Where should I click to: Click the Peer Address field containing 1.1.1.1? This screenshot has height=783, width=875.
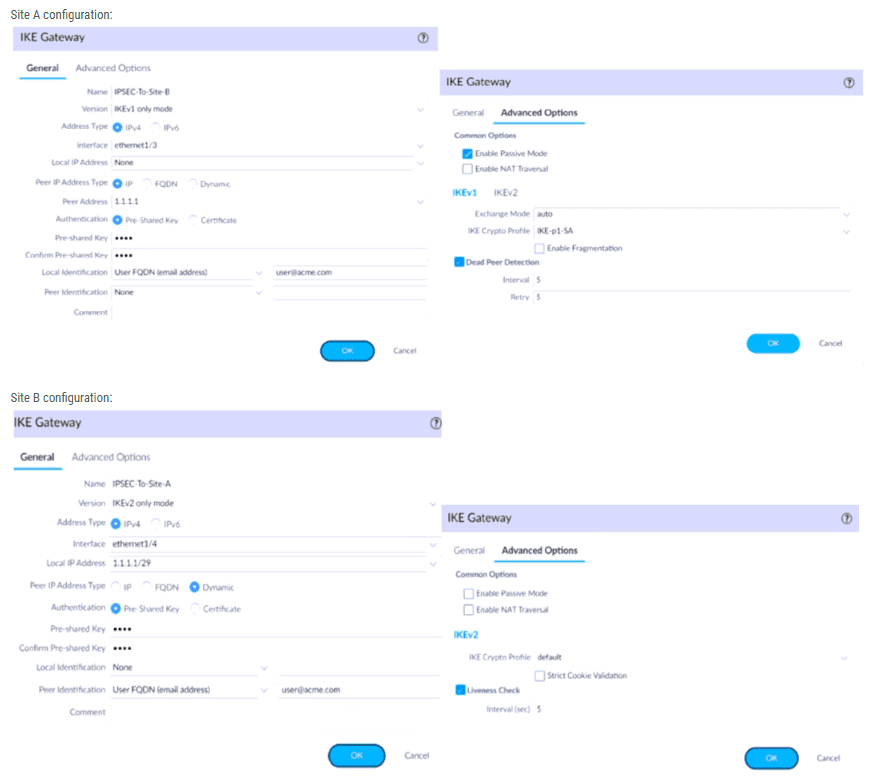coord(260,201)
